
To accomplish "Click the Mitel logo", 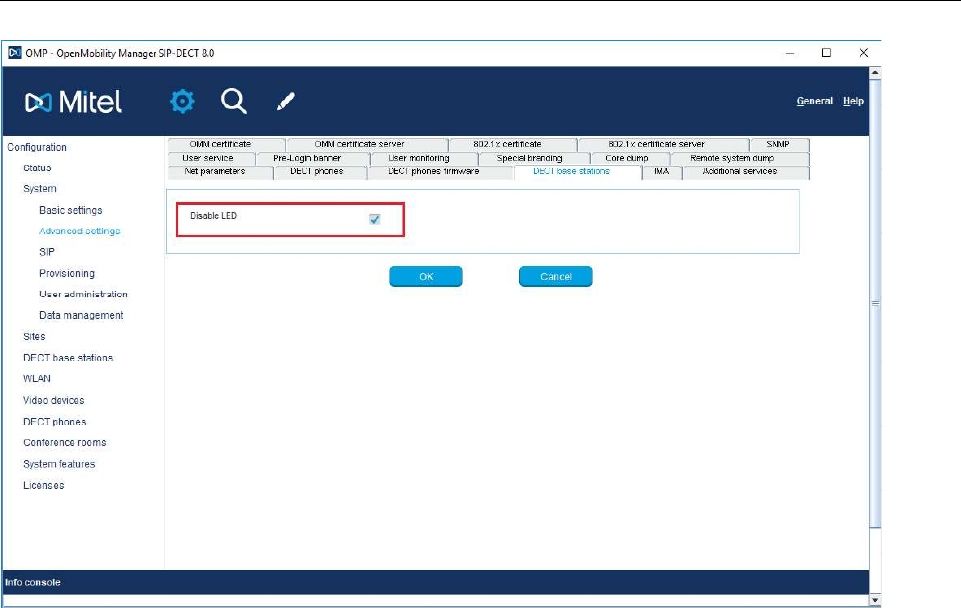I will (x=74, y=102).
